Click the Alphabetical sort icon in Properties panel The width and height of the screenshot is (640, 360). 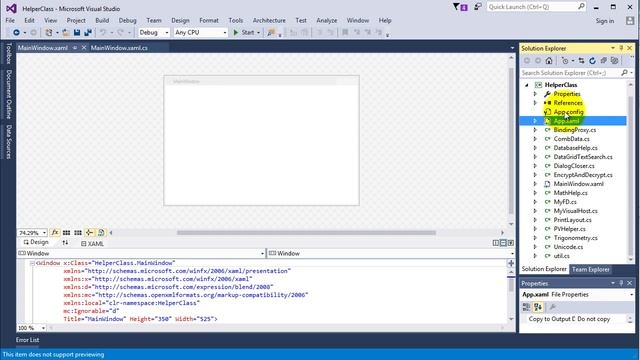coord(538,307)
